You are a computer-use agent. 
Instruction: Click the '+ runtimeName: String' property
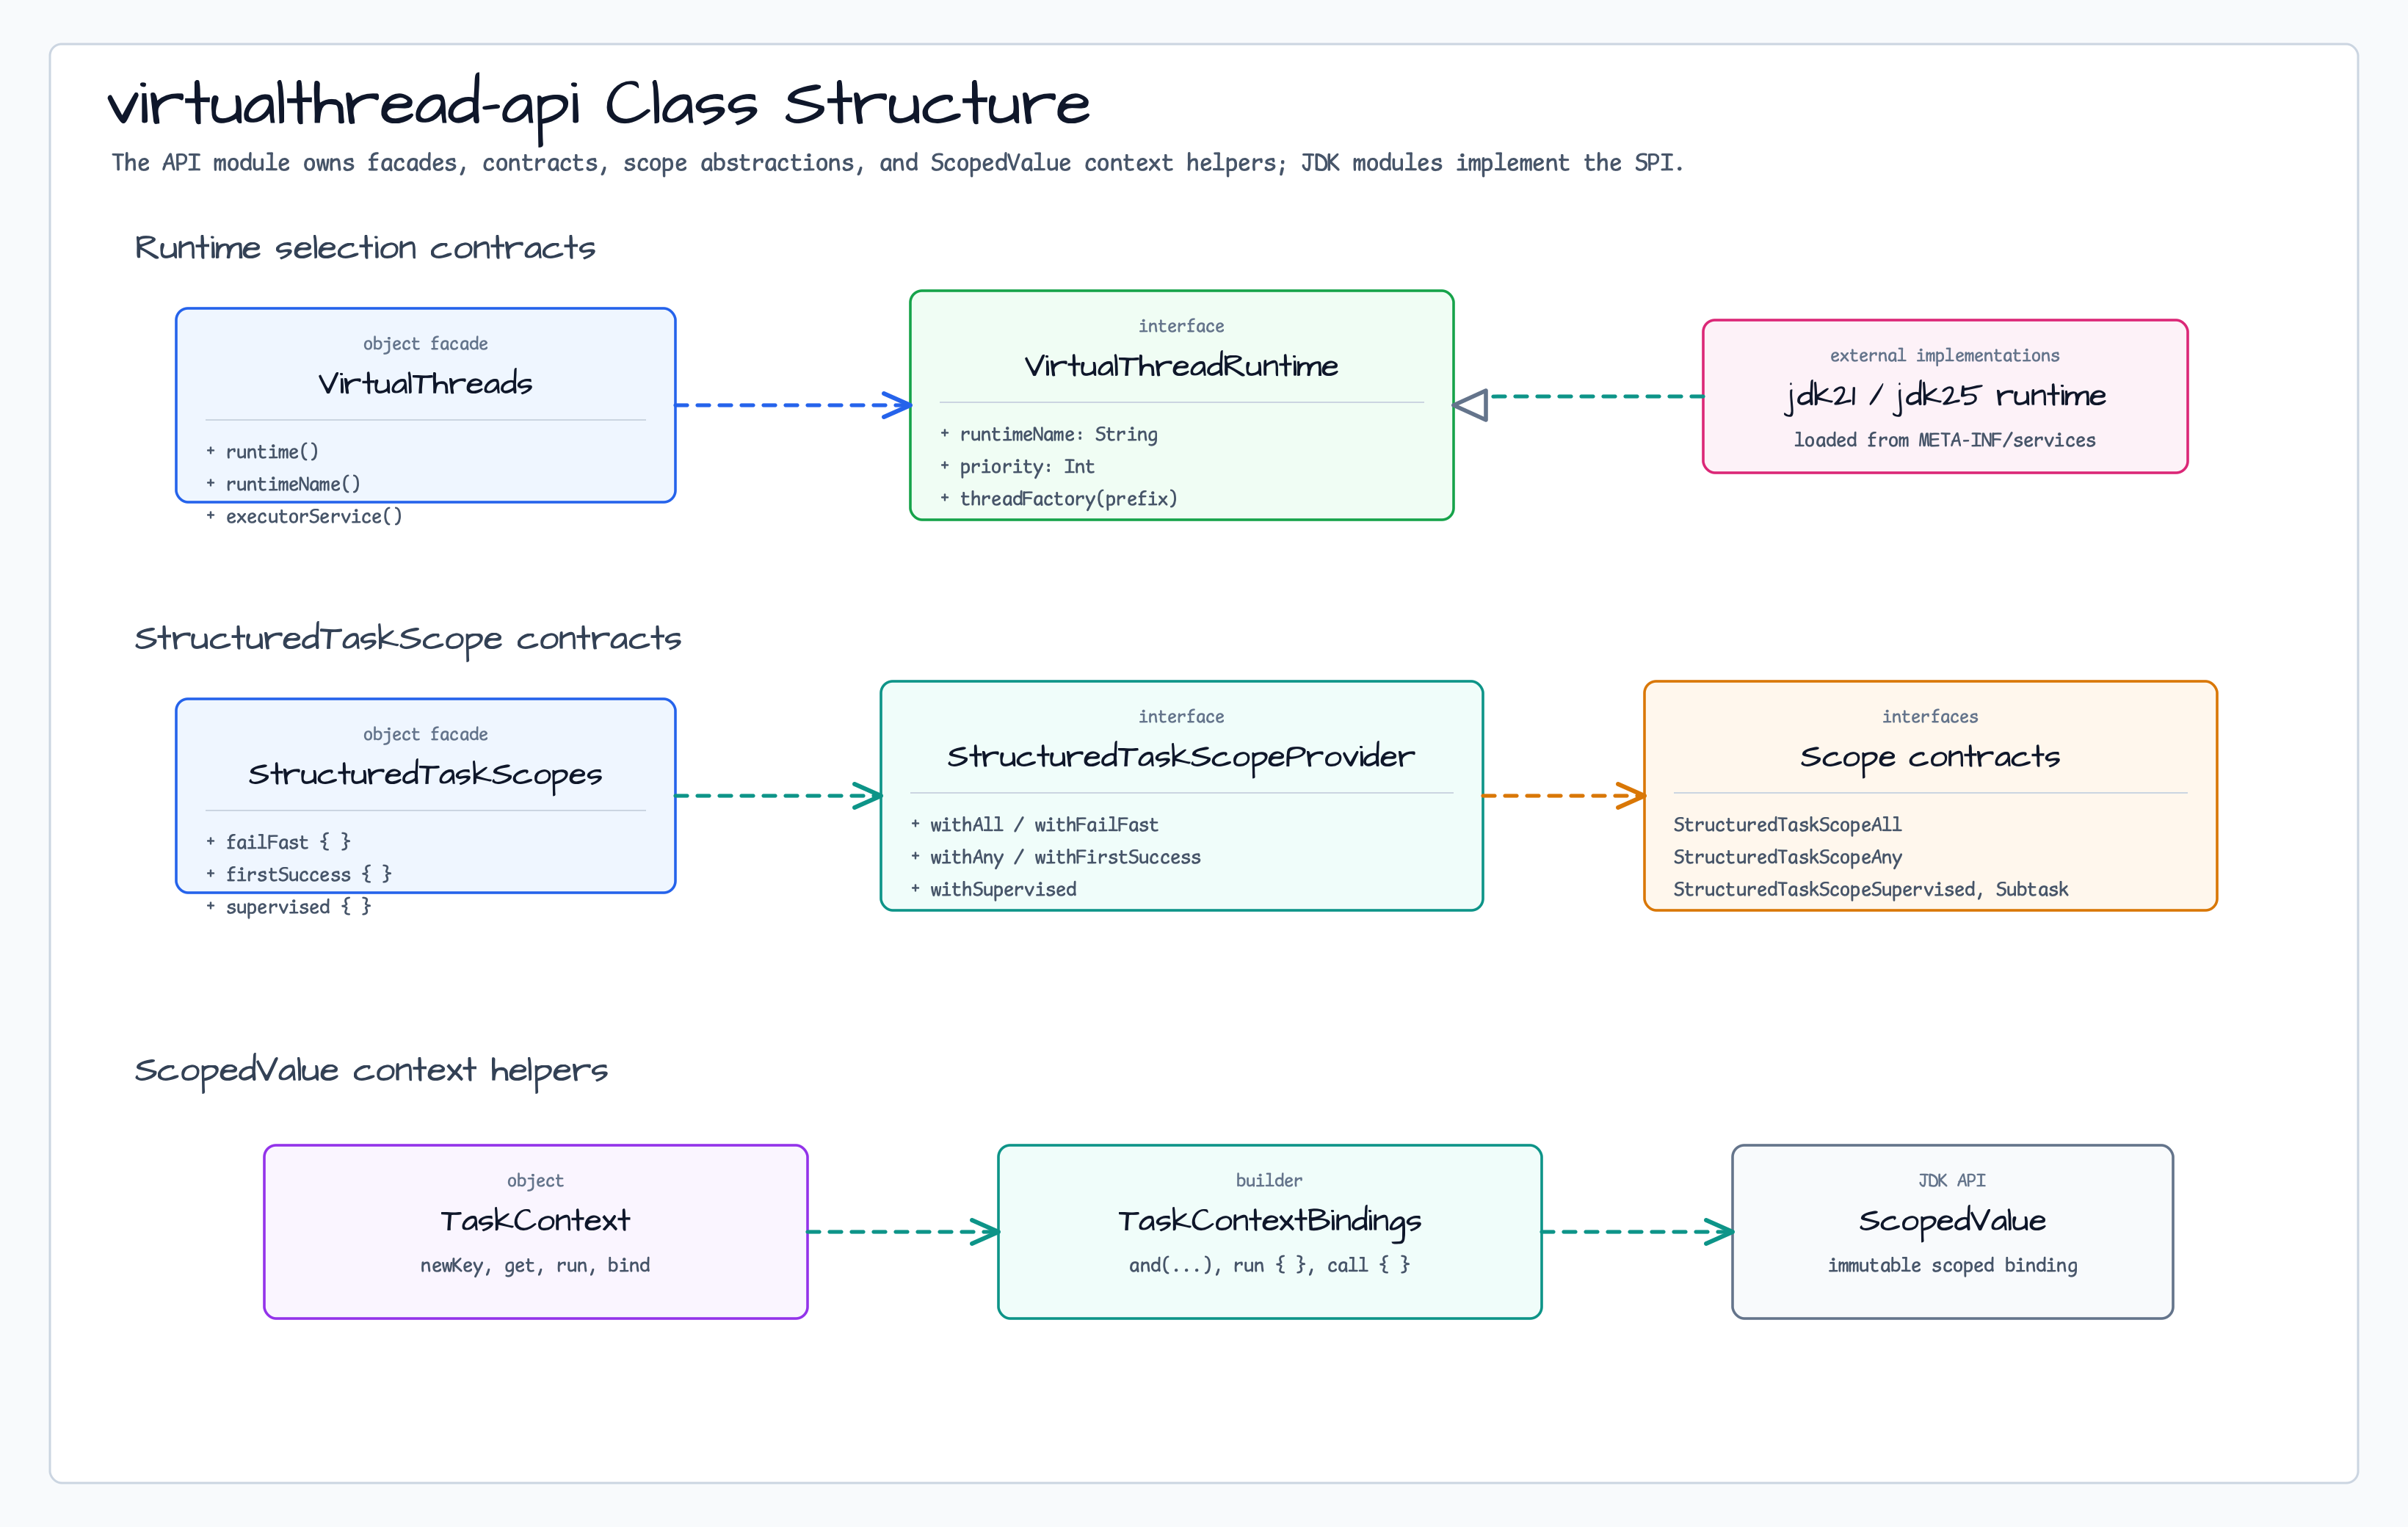point(1049,434)
